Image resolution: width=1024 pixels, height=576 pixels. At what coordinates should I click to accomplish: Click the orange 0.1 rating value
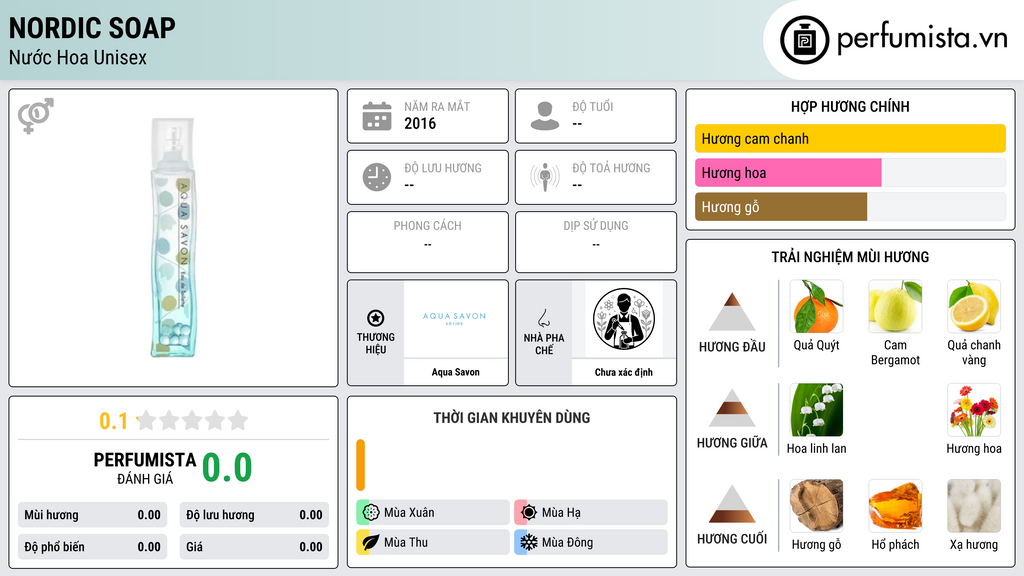pyautogui.click(x=114, y=421)
